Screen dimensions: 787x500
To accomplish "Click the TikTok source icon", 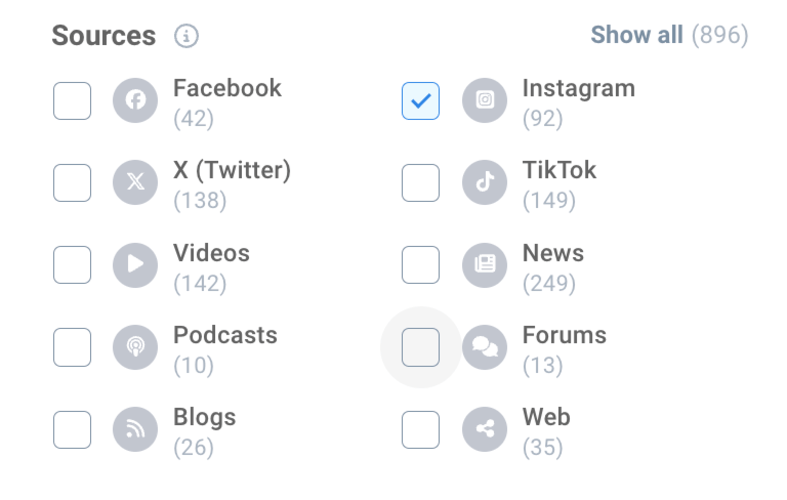I will tap(485, 183).
